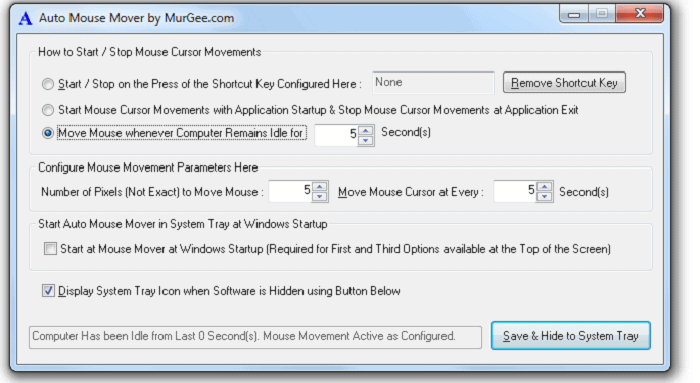Minimize the Auto Mouse Mover window

point(574,14)
